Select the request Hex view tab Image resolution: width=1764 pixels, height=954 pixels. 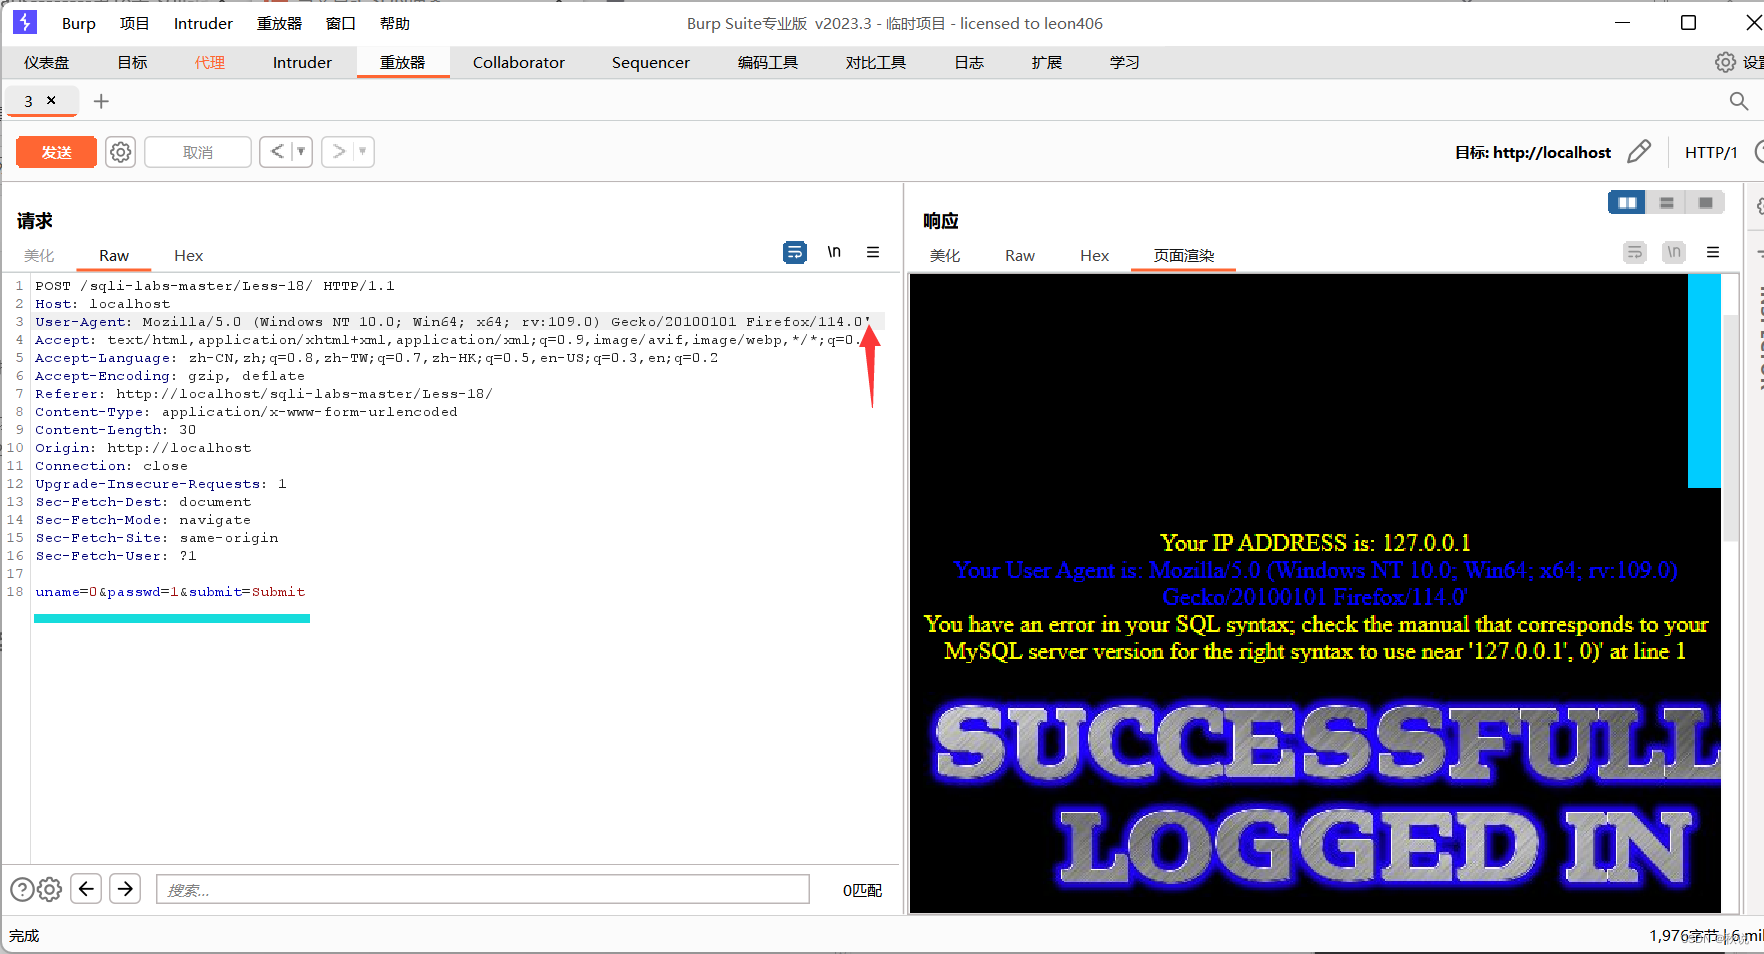point(188,256)
